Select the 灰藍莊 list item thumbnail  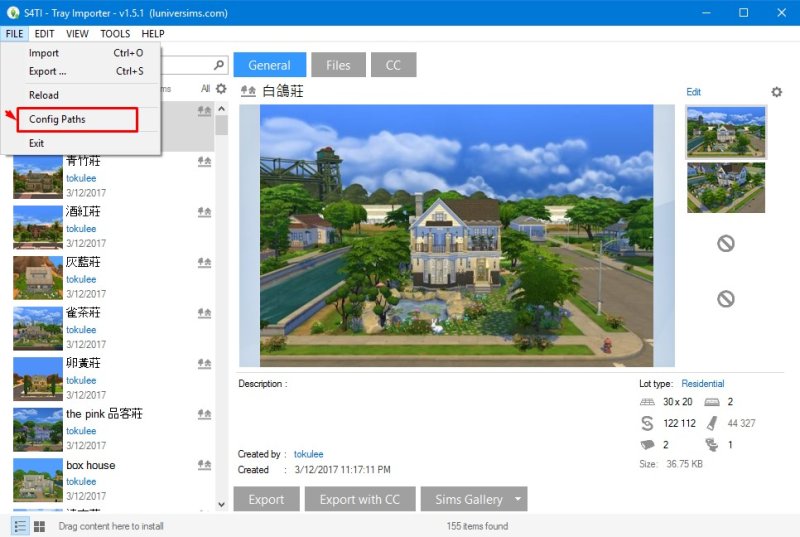(38, 277)
